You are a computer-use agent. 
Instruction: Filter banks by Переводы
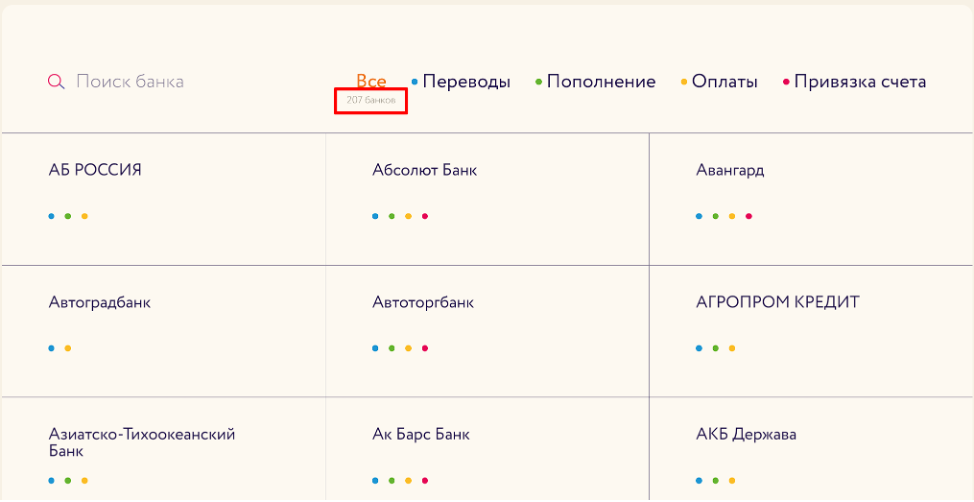coord(466,82)
